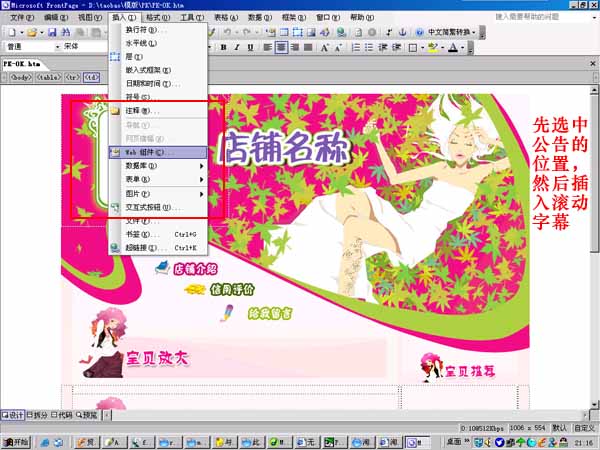Switch to 代码 code view
The height and width of the screenshot is (450, 600).
[x=62, y=416]
